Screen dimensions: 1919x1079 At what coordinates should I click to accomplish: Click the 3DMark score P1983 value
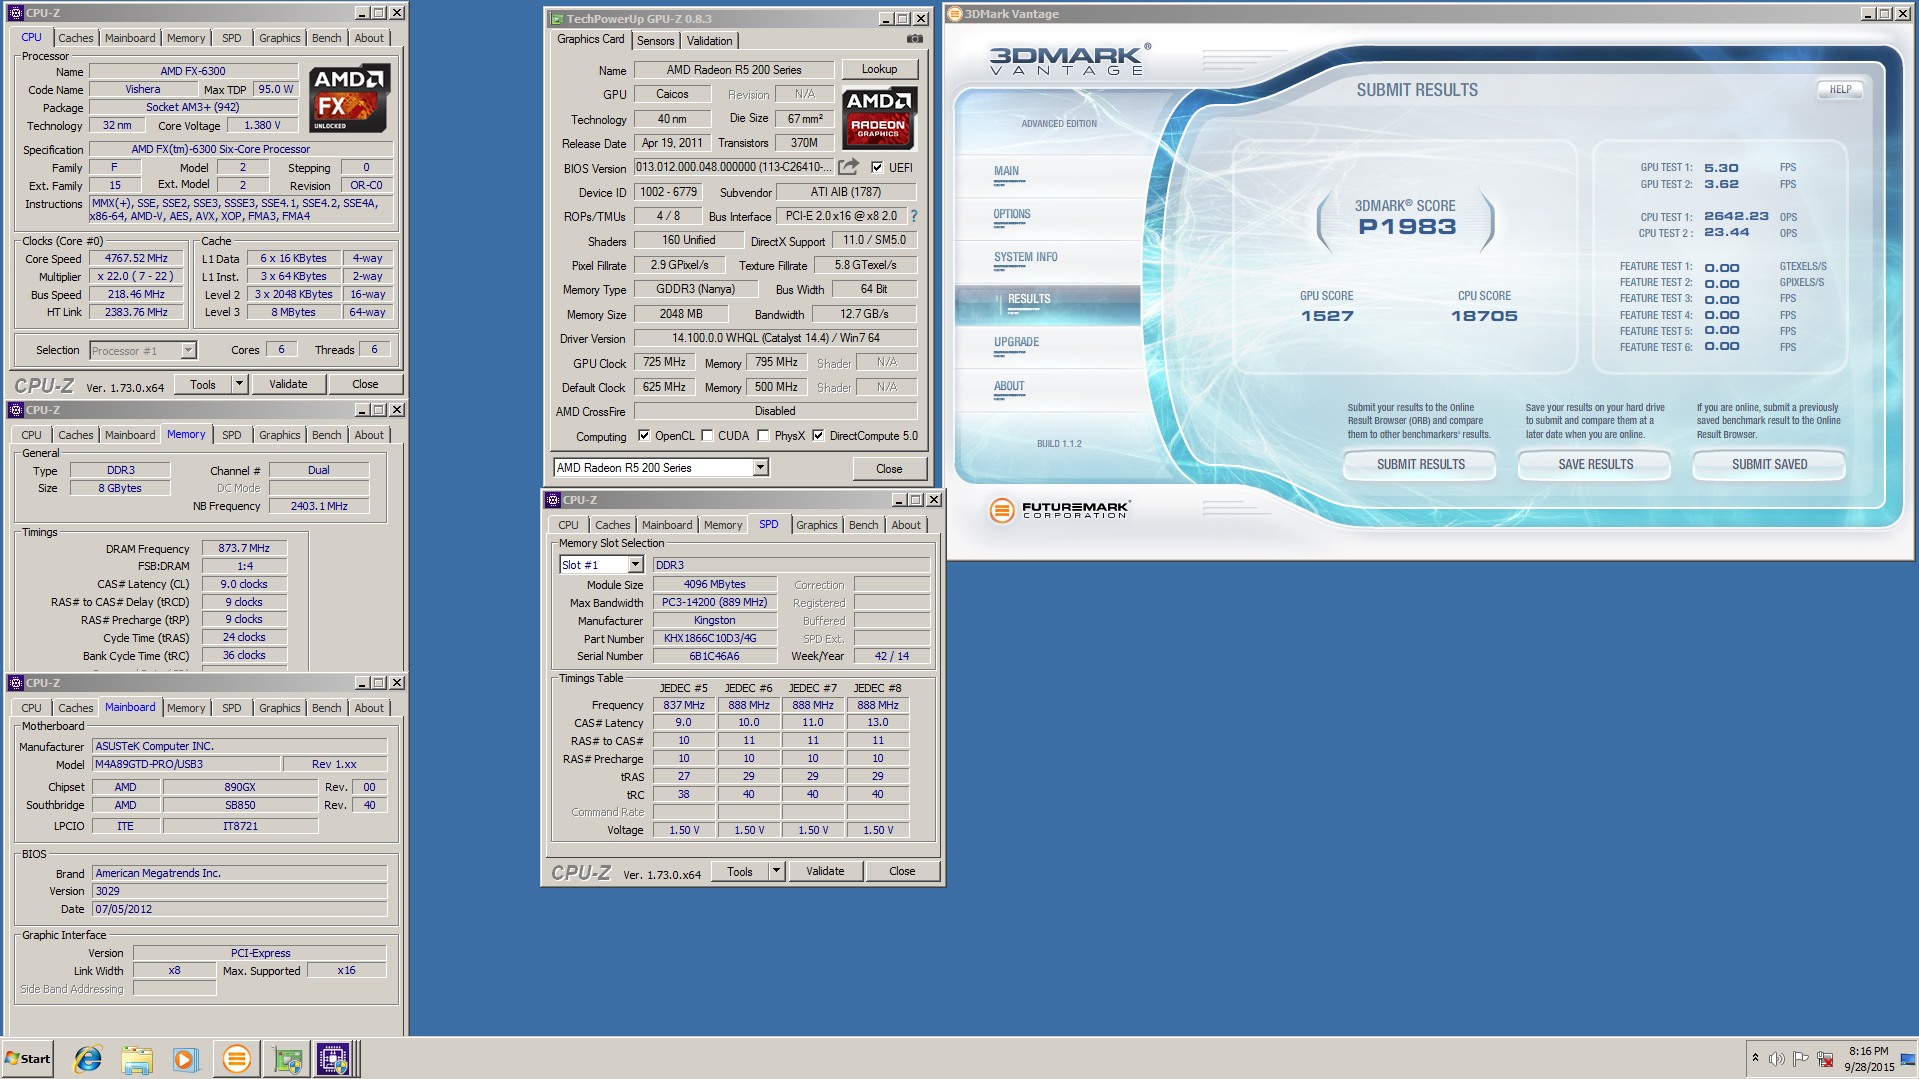click(1407, 227)
